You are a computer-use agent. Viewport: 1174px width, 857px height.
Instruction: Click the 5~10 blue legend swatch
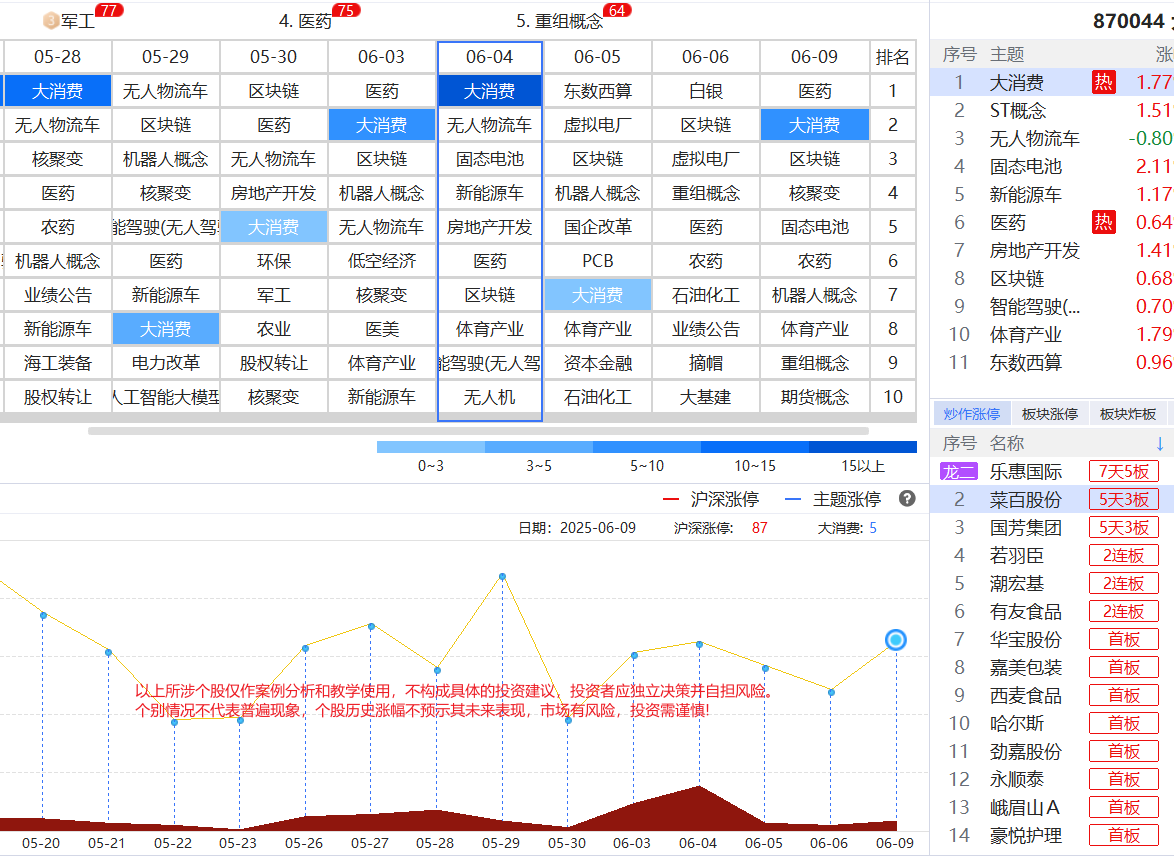(647, 447)
